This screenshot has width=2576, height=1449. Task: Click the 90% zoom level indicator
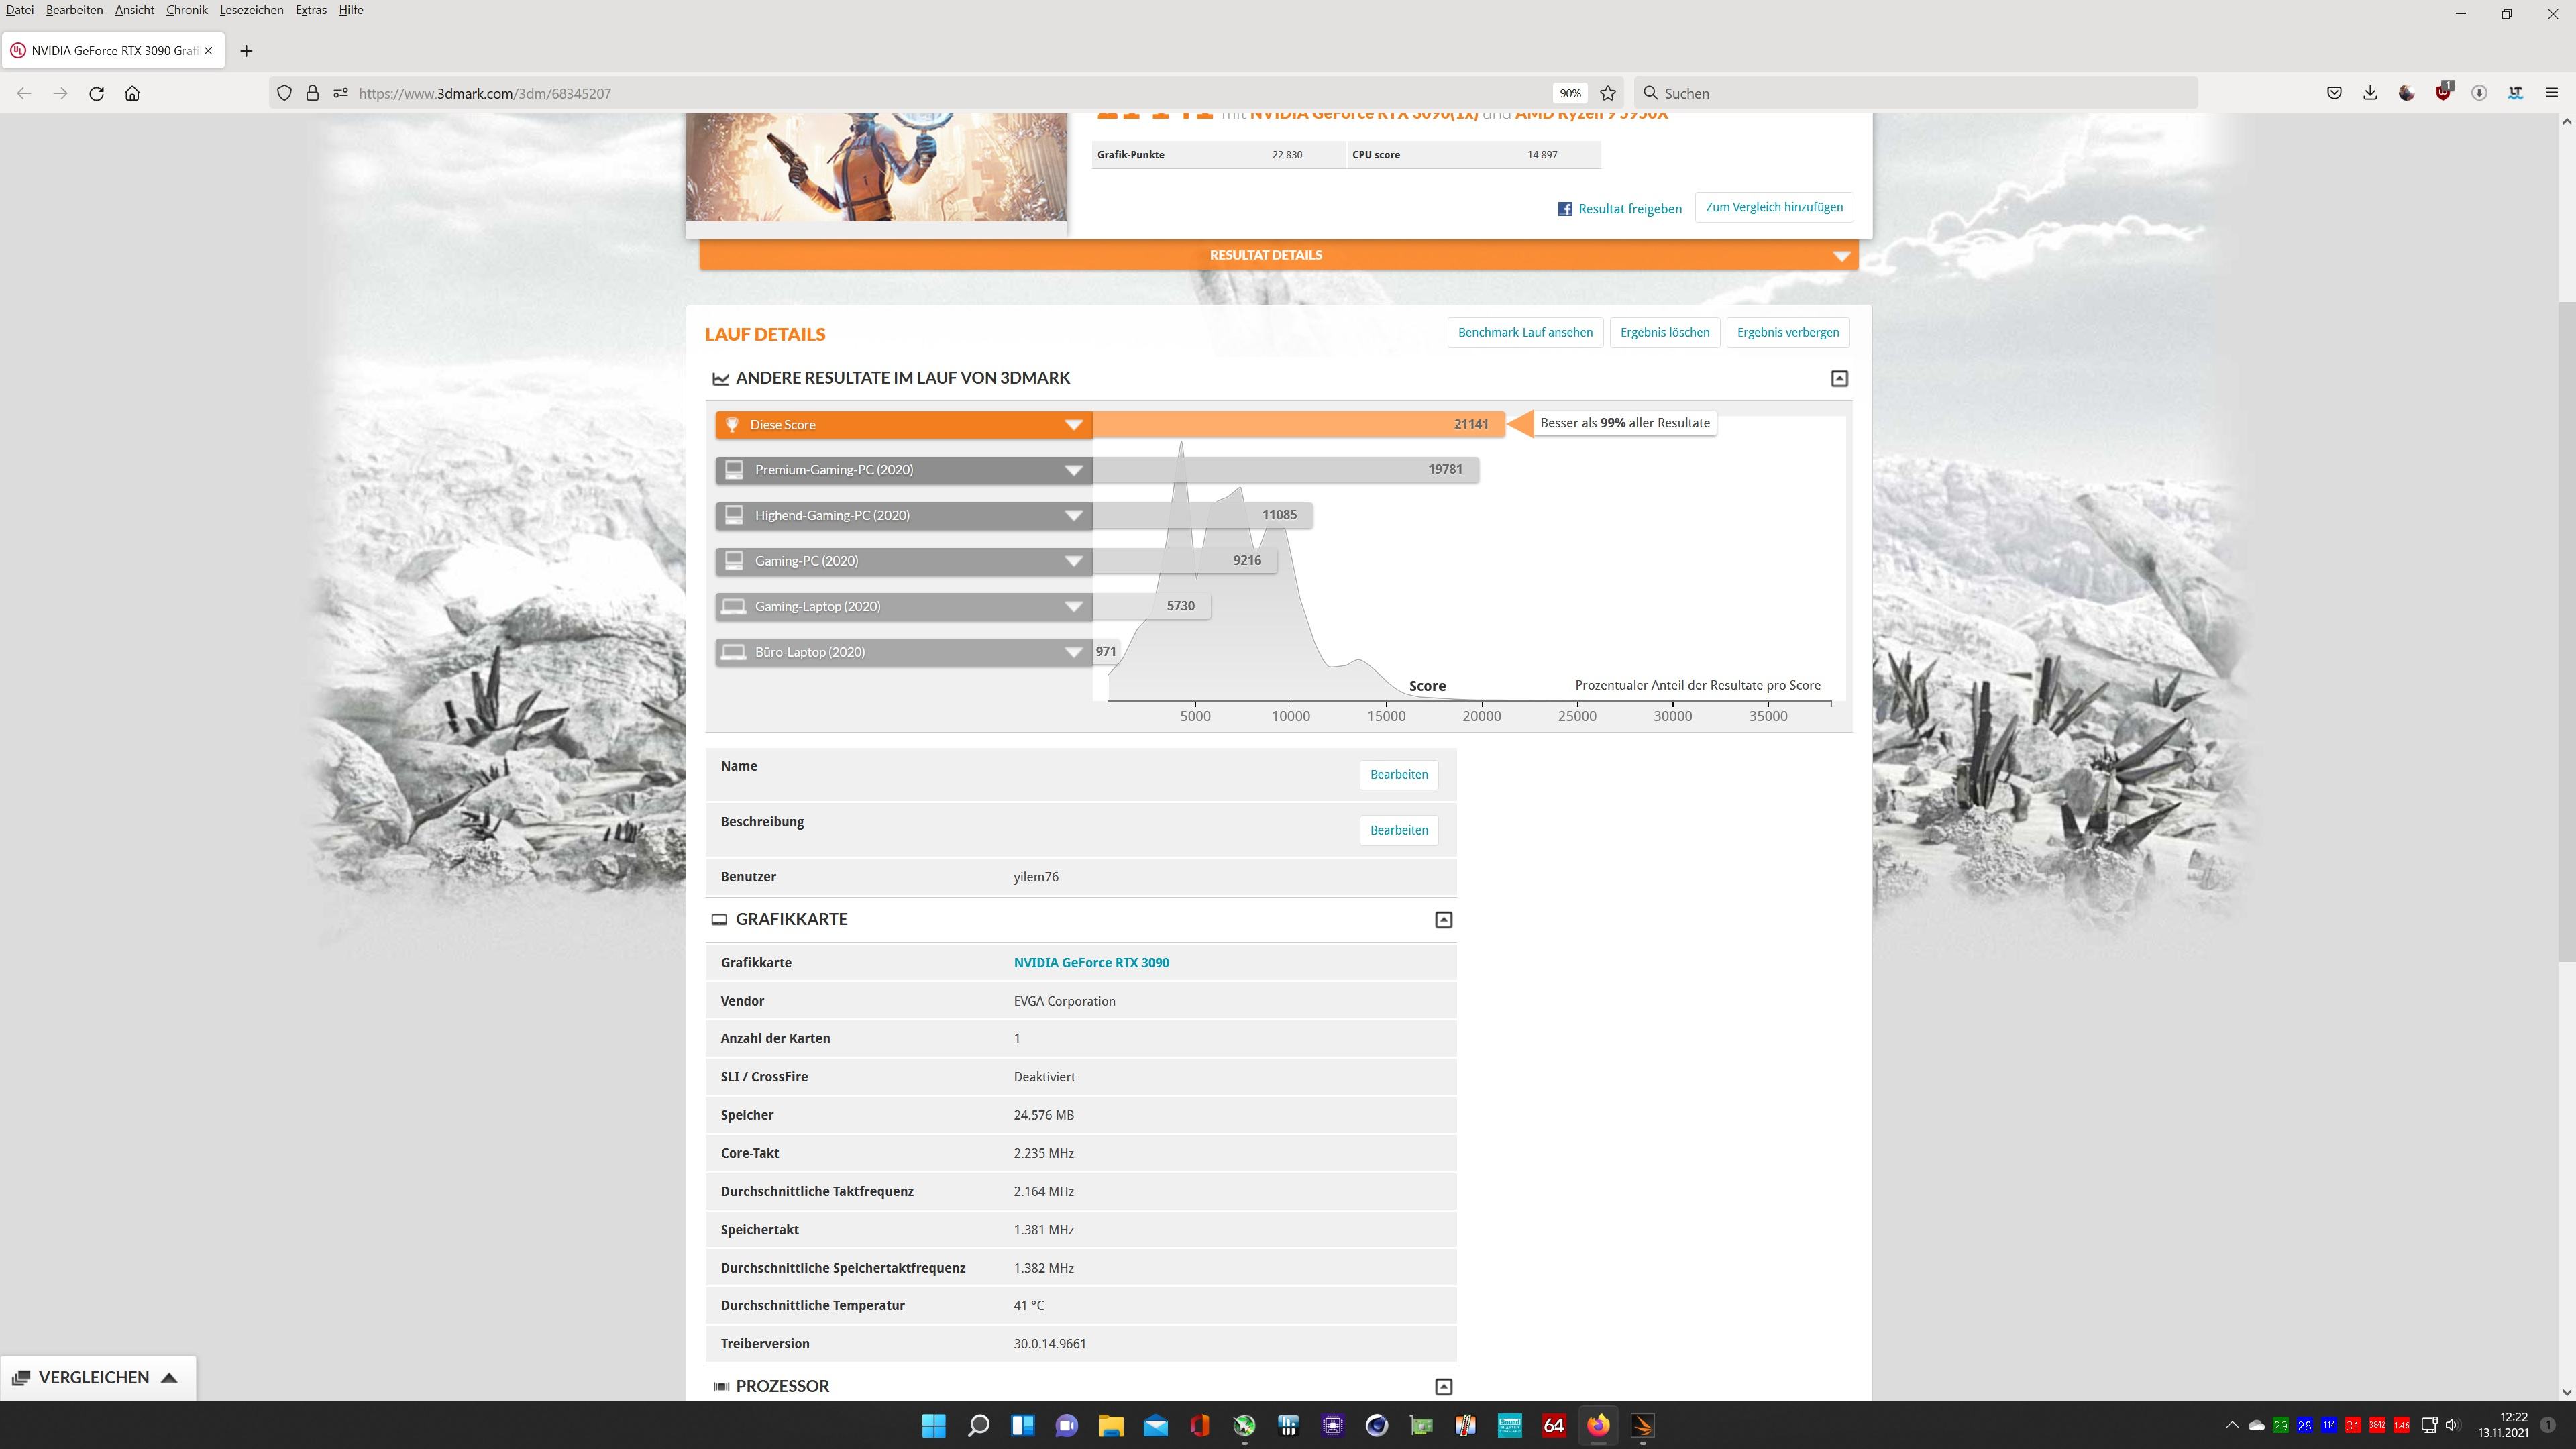pos(1569,93)
